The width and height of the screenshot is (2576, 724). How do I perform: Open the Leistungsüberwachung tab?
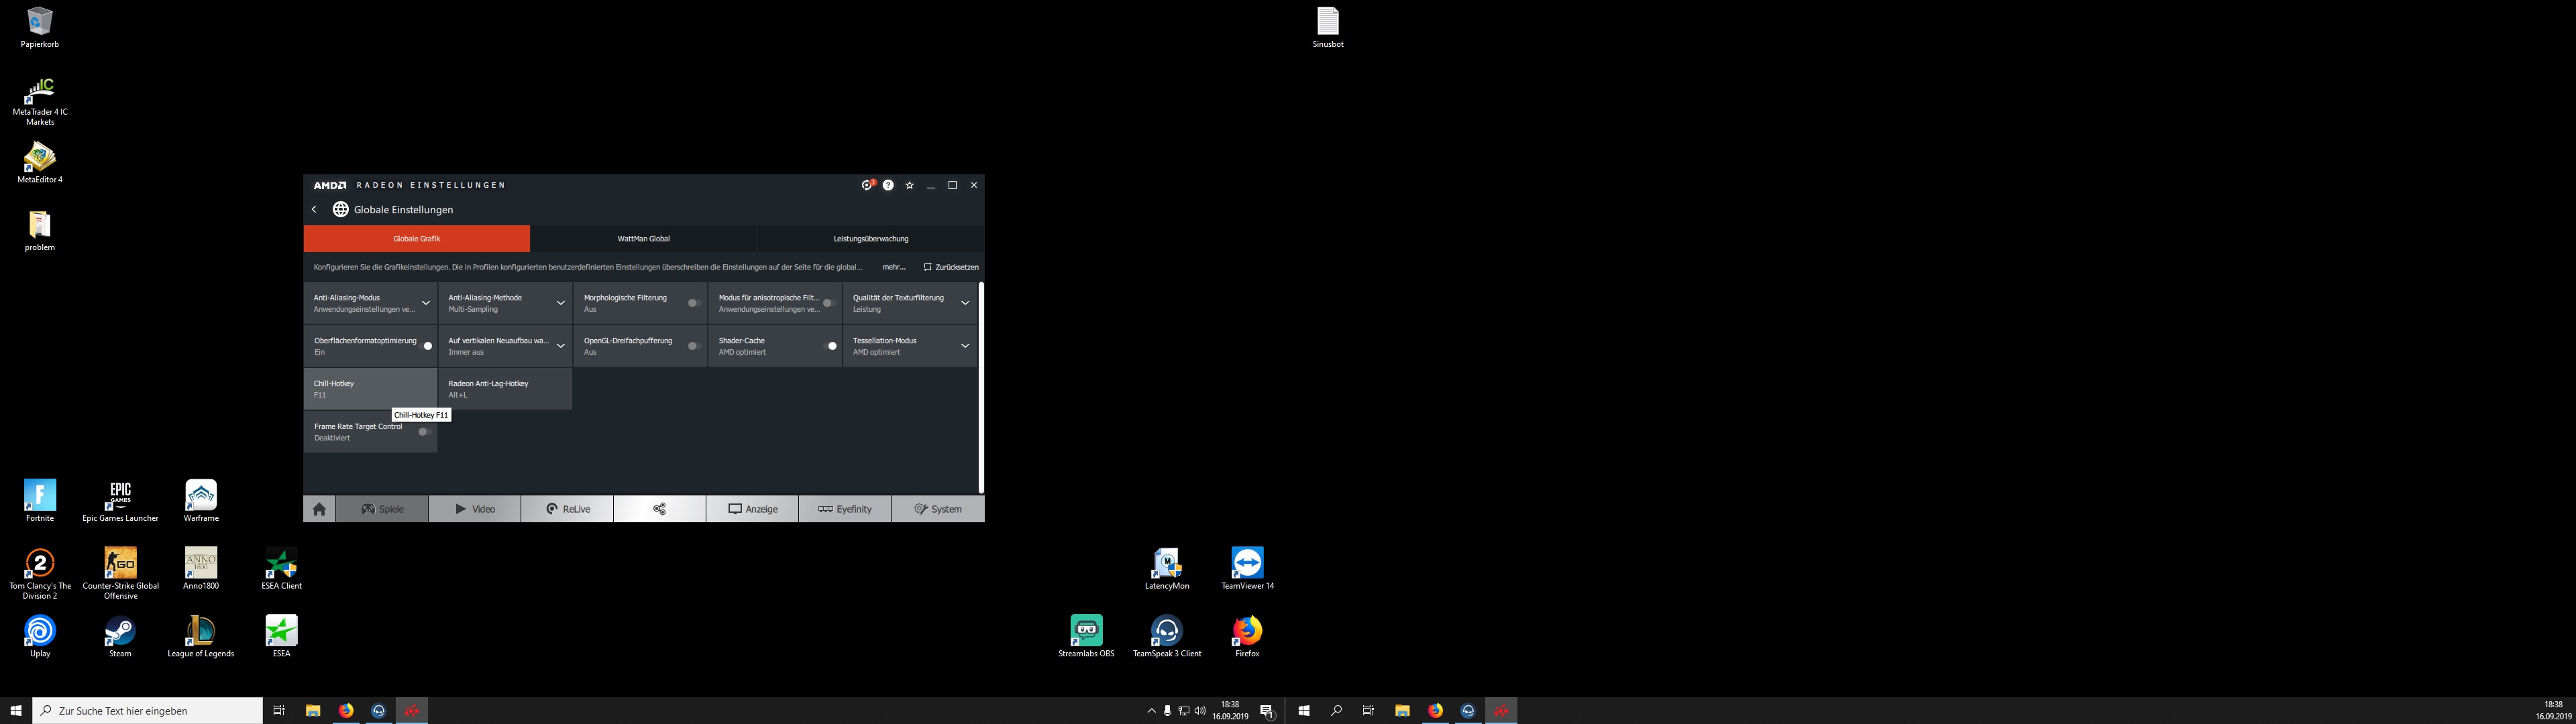870,239
